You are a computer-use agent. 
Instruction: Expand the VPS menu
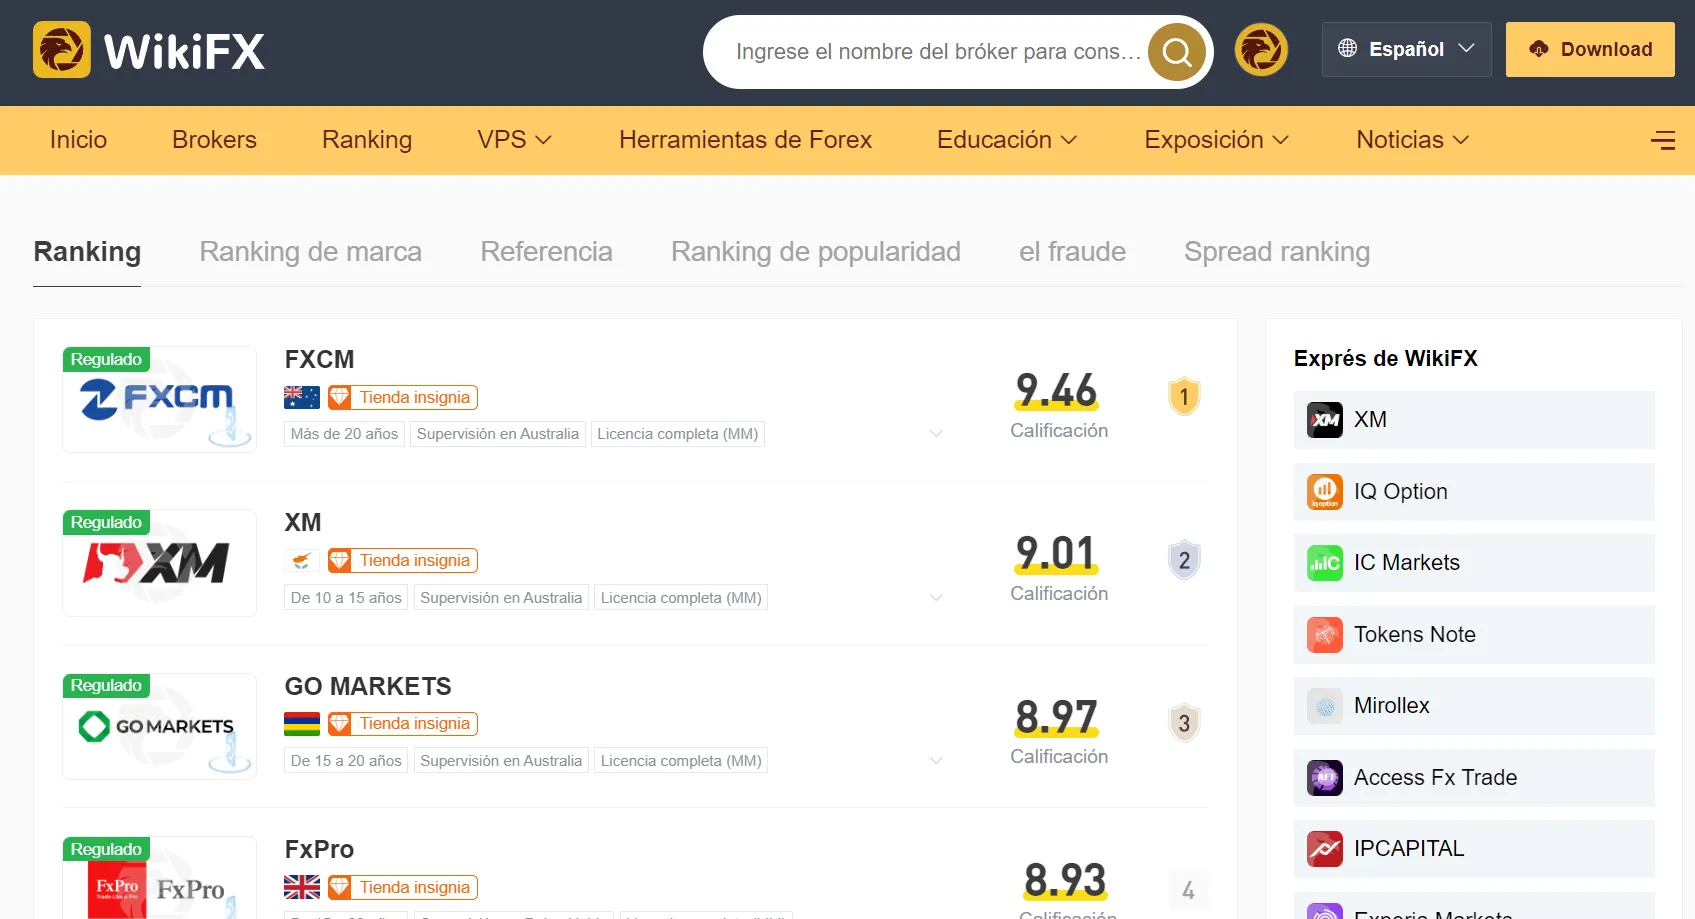(x=514, y=140)
